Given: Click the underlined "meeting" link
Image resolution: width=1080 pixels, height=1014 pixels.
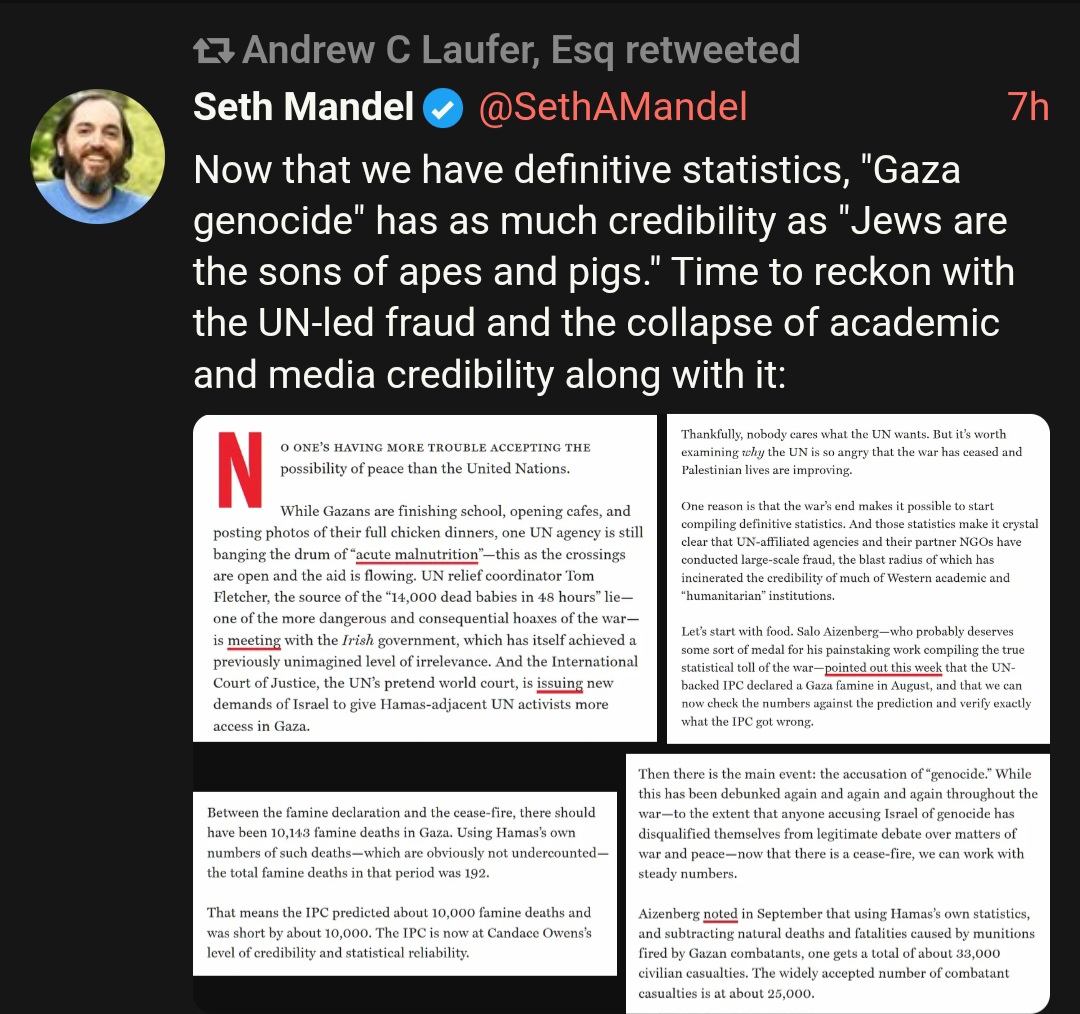Looking at the screenshot, I should point(254,640).
